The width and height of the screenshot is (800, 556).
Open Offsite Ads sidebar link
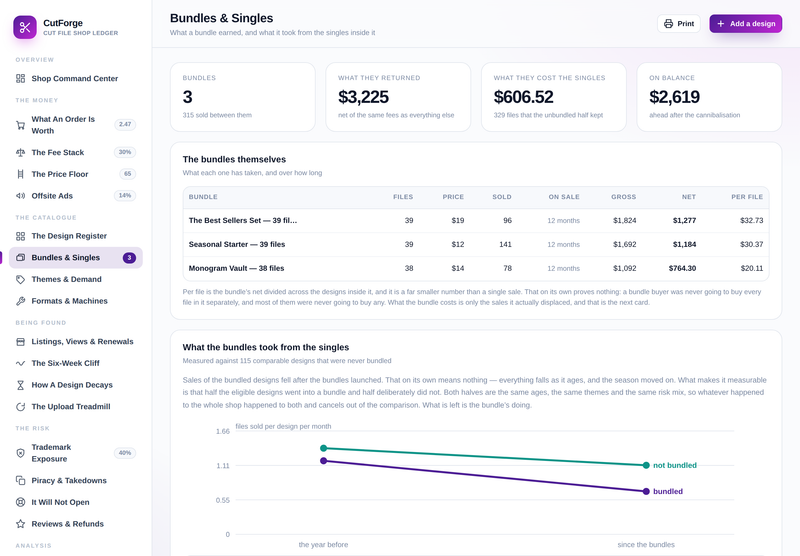76,196
